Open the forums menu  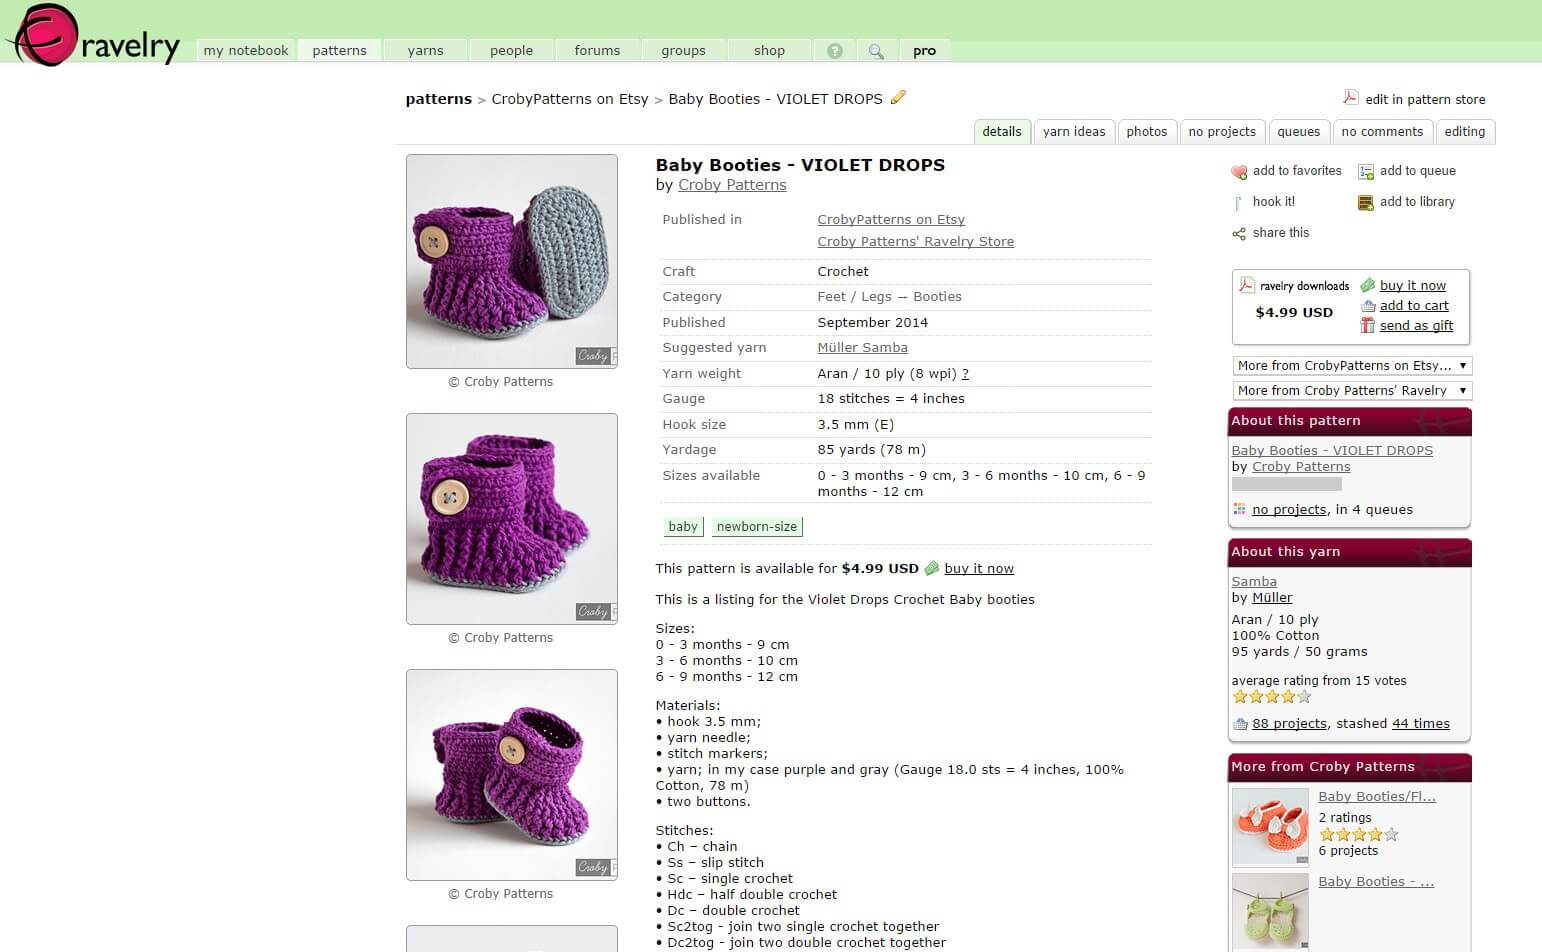tap(597, 51)
